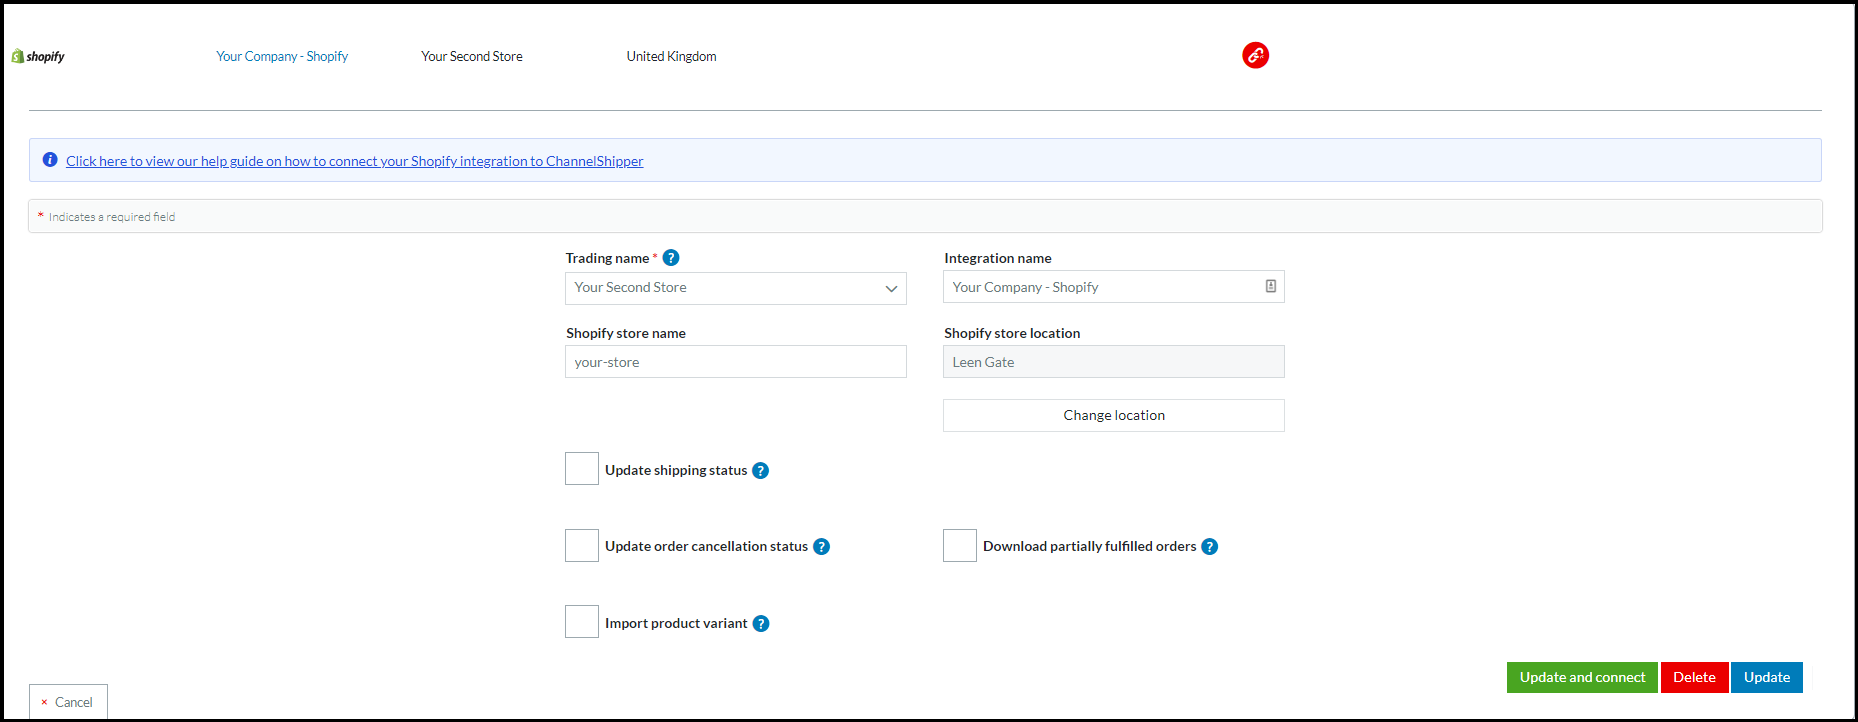The image size is (1858, 722).
Task: Click the Integration name field autofill icon
Action: click(1271, 286)
